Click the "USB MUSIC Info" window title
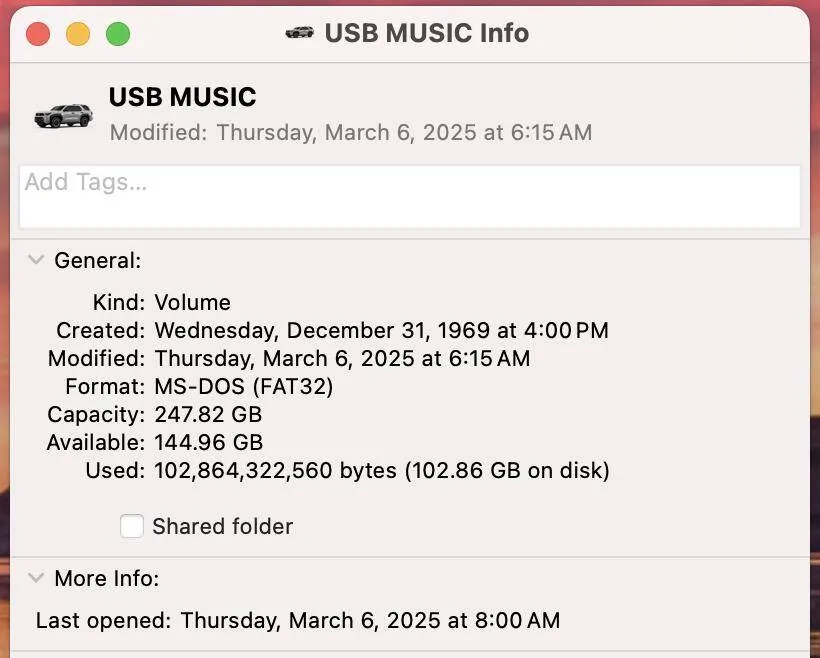Screen dimensions: 820x658 pos(426,33)
